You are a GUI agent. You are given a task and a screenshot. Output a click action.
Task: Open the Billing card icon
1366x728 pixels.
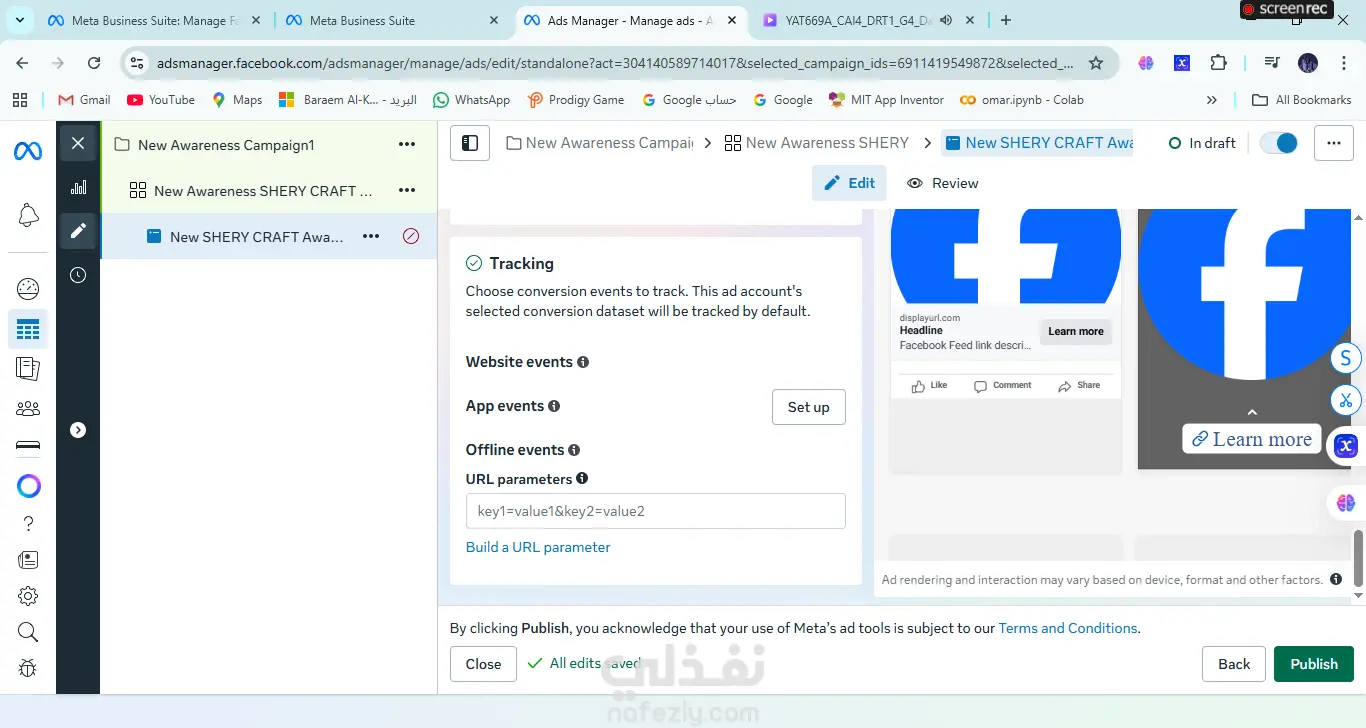pos(28,446)
